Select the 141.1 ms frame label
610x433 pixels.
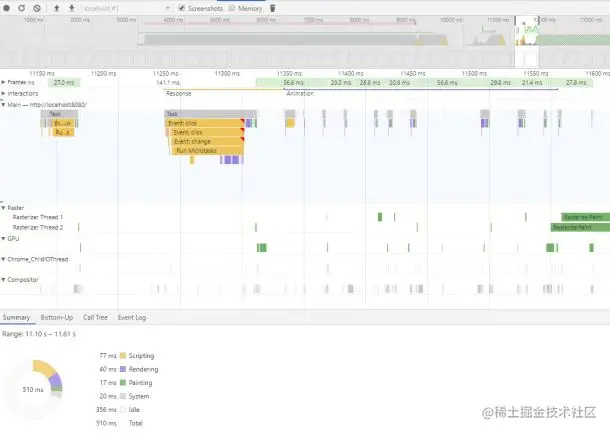(168, 82)
